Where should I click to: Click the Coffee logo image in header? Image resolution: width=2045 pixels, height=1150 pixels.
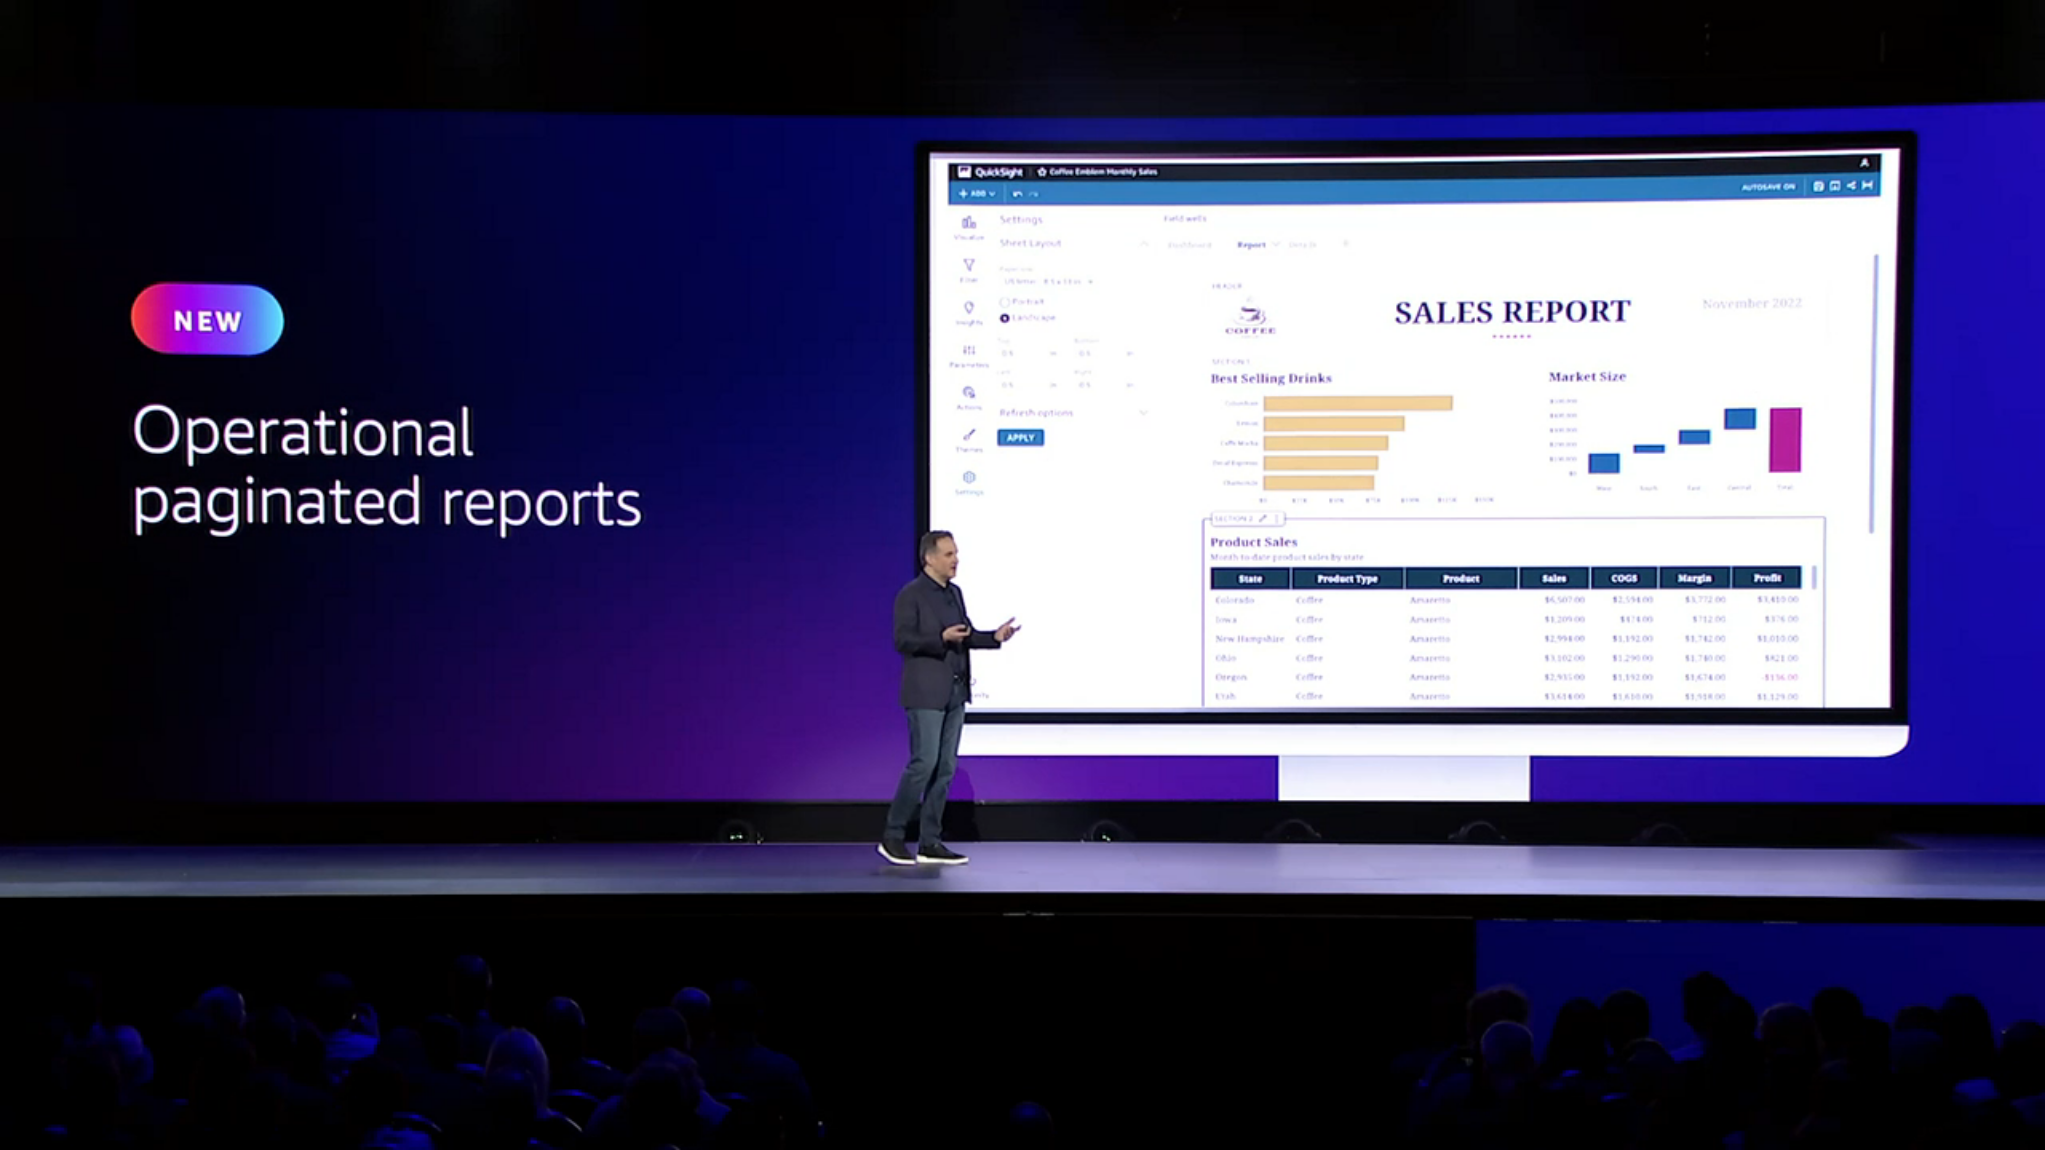click(x=1250, y=319)
